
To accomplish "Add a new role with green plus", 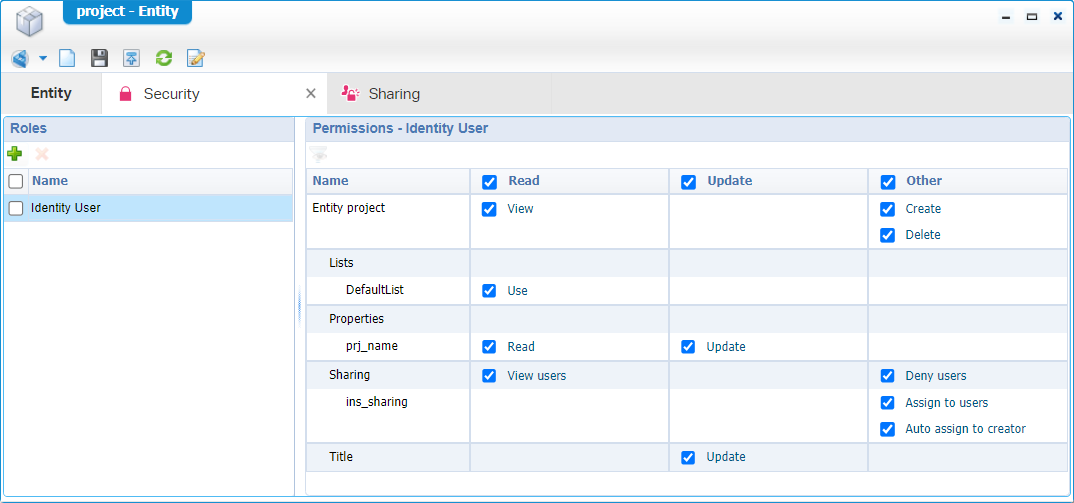I will pos(15,154).
